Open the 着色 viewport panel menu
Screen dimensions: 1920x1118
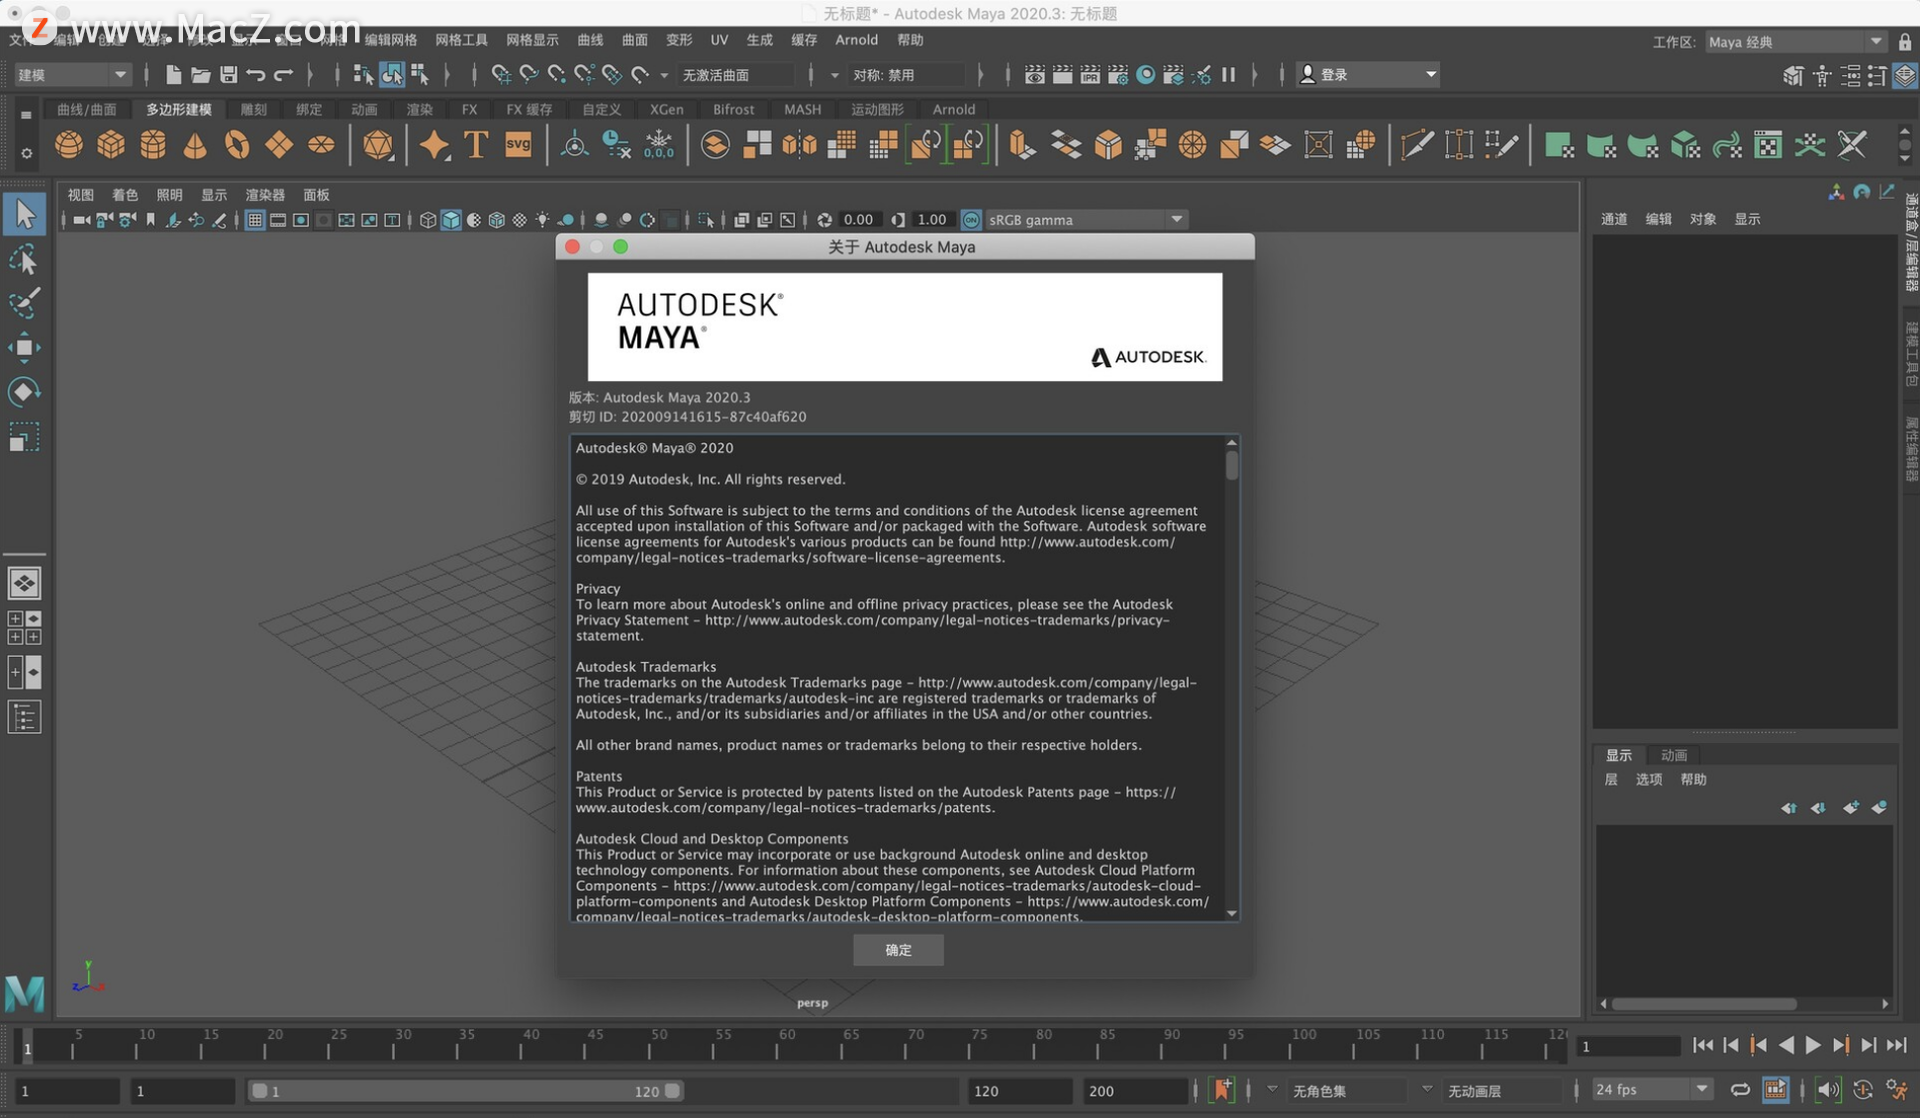pos(125,195)
